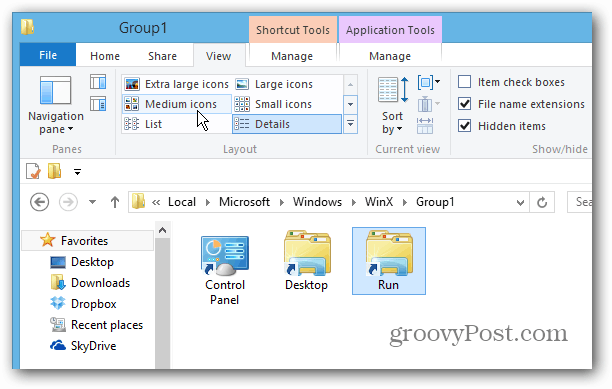Choose Medium icons layout
Screen dimensions: 612x389
[x=177, y=104]
